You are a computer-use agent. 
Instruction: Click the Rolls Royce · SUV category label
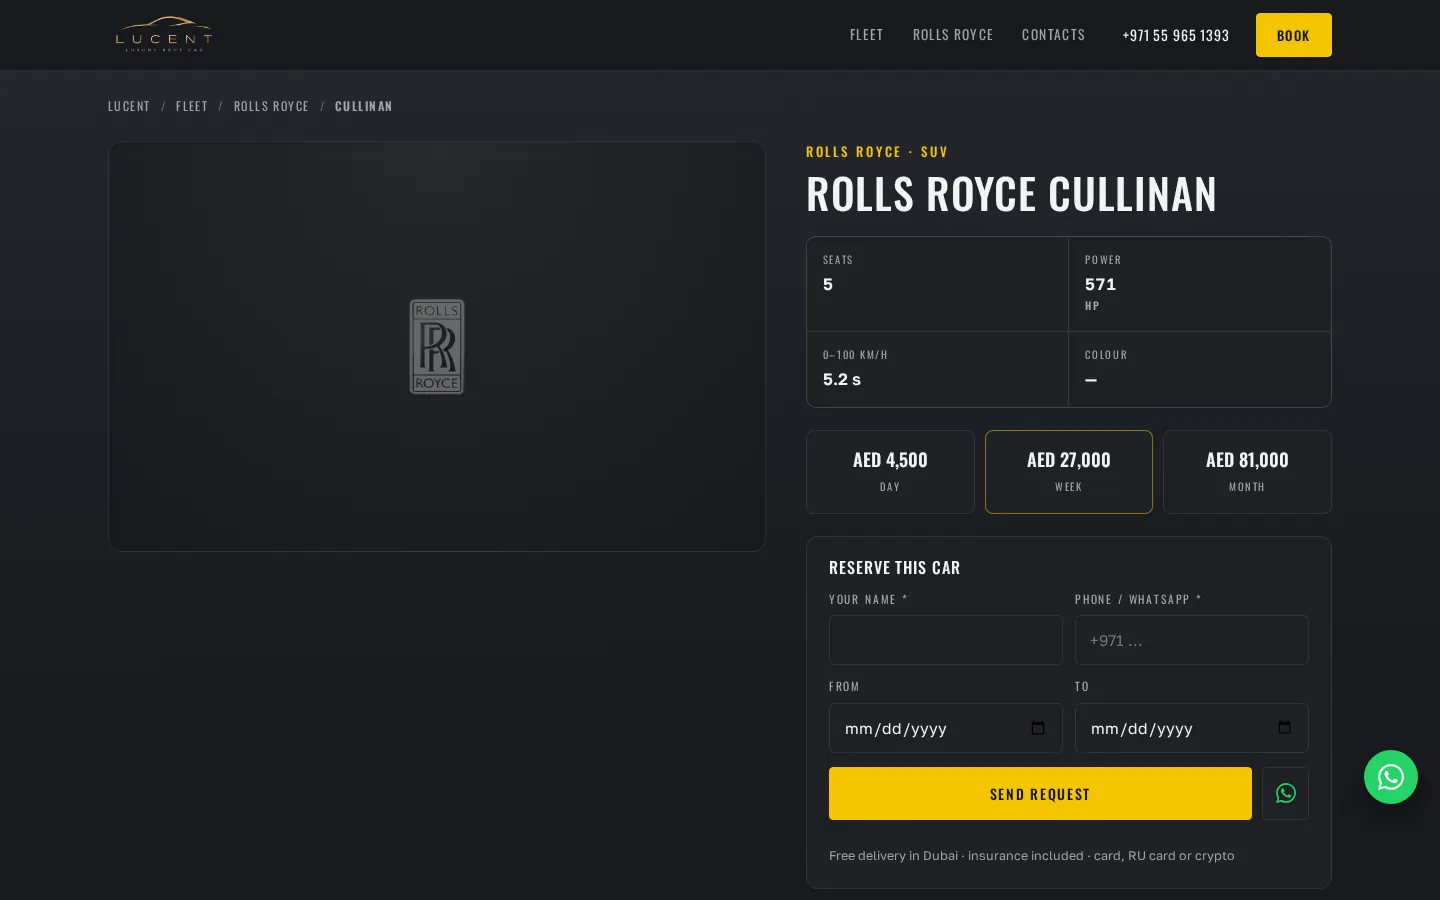[877, 152]
